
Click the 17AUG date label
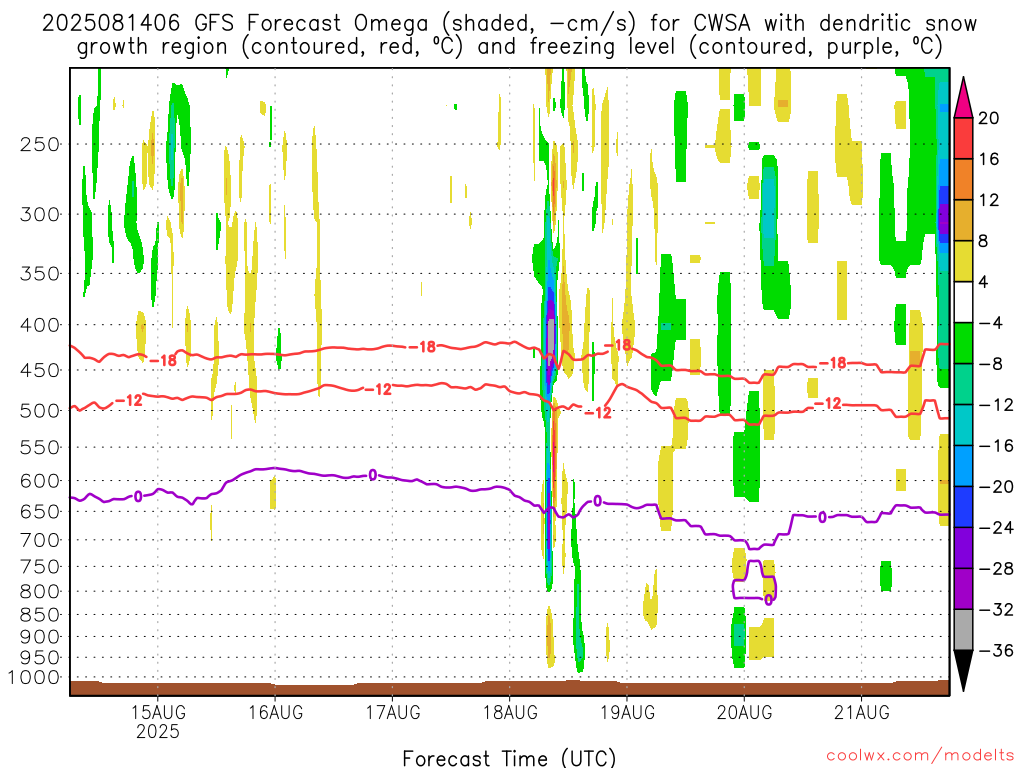[x=392, y=712]
